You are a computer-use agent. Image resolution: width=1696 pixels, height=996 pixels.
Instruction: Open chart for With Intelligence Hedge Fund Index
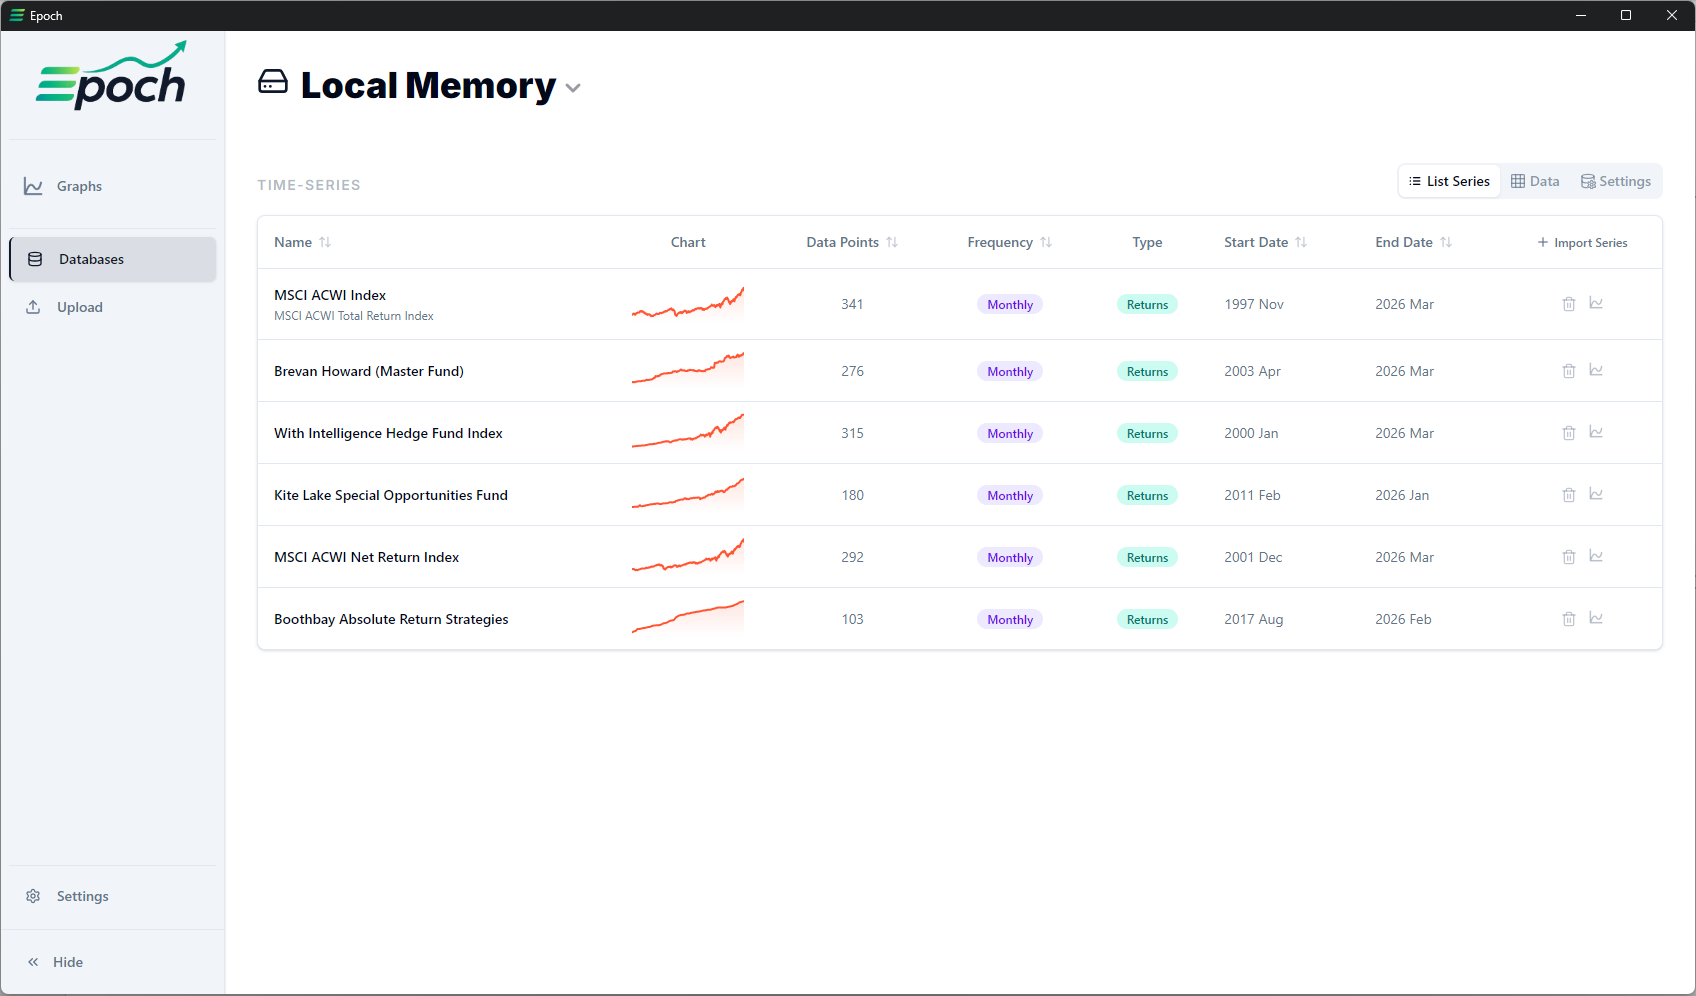click(1596, 432)
